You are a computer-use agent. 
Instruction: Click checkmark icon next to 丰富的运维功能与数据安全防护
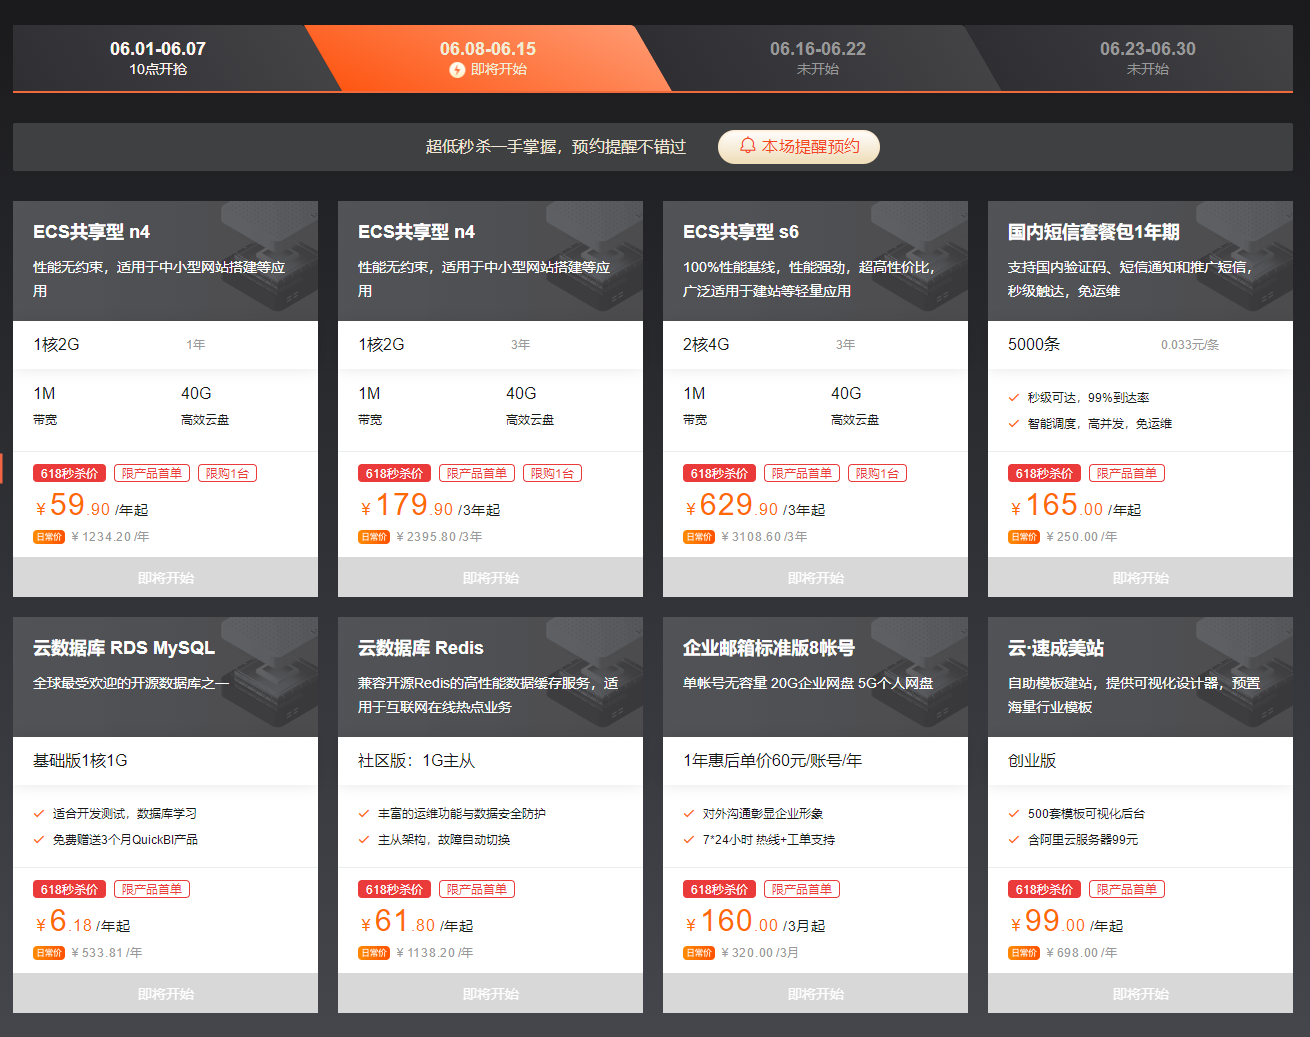click(x=364, y=814)
